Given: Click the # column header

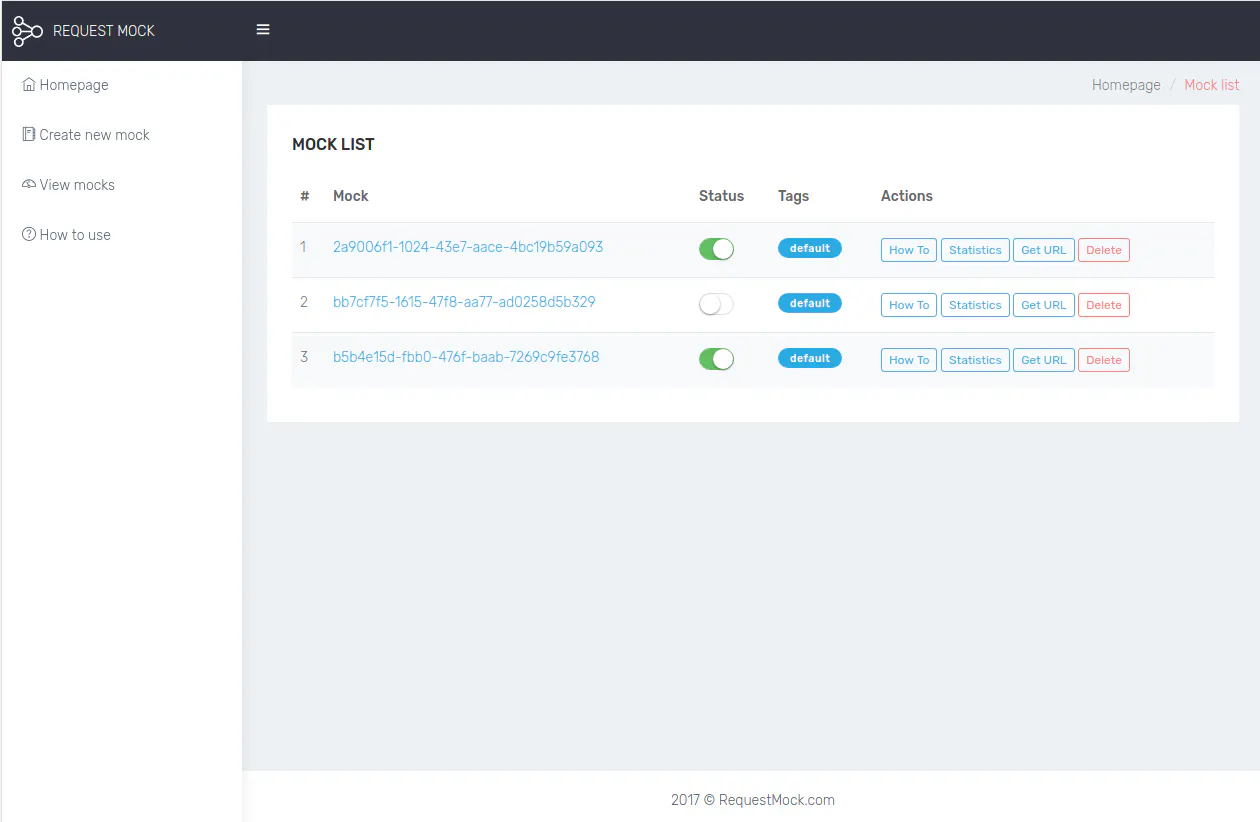Looking at the screenshot, I should 305,196.
